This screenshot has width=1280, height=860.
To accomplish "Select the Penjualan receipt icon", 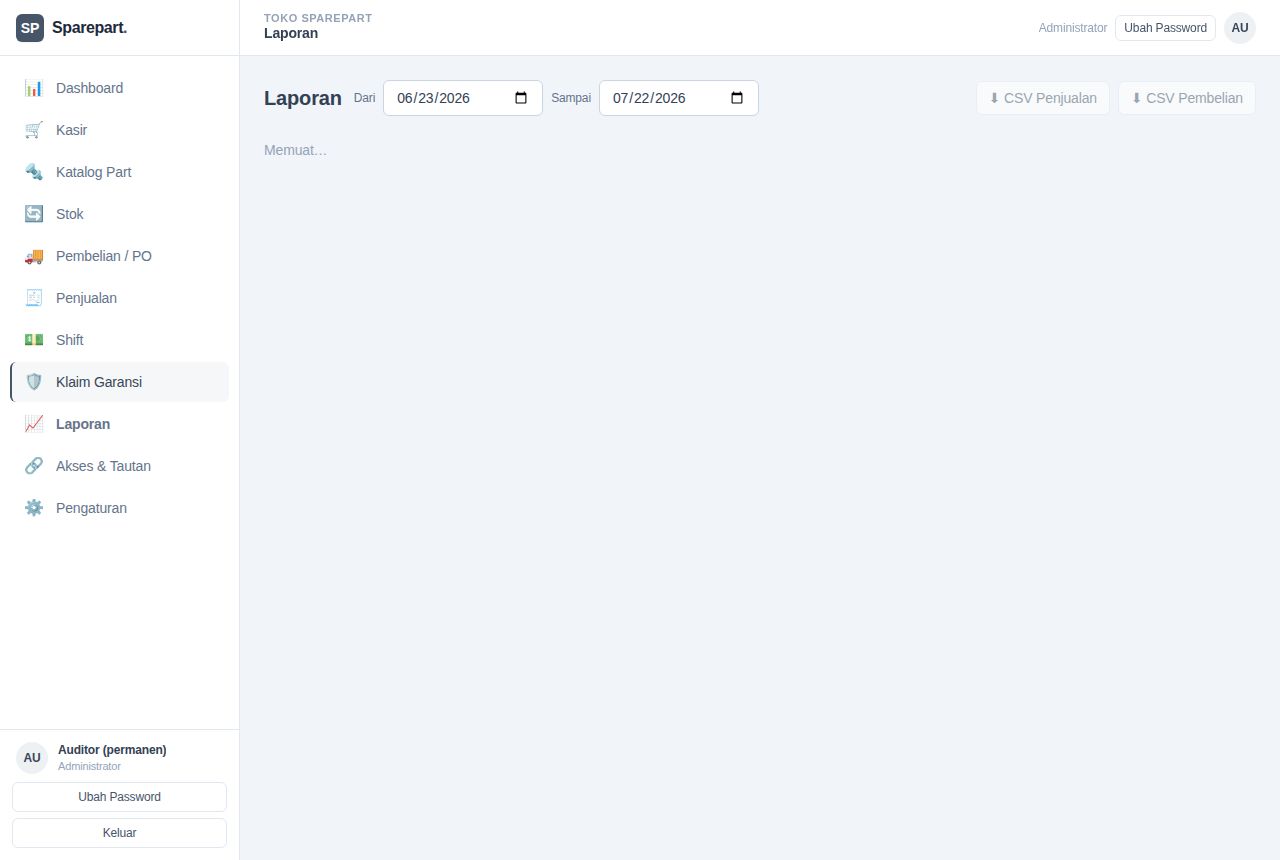I will click(34, 298).
